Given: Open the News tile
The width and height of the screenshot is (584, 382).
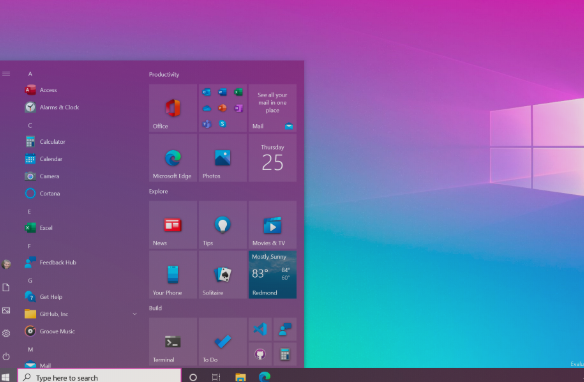Looking at the screenshot, I should click(173, 225).
